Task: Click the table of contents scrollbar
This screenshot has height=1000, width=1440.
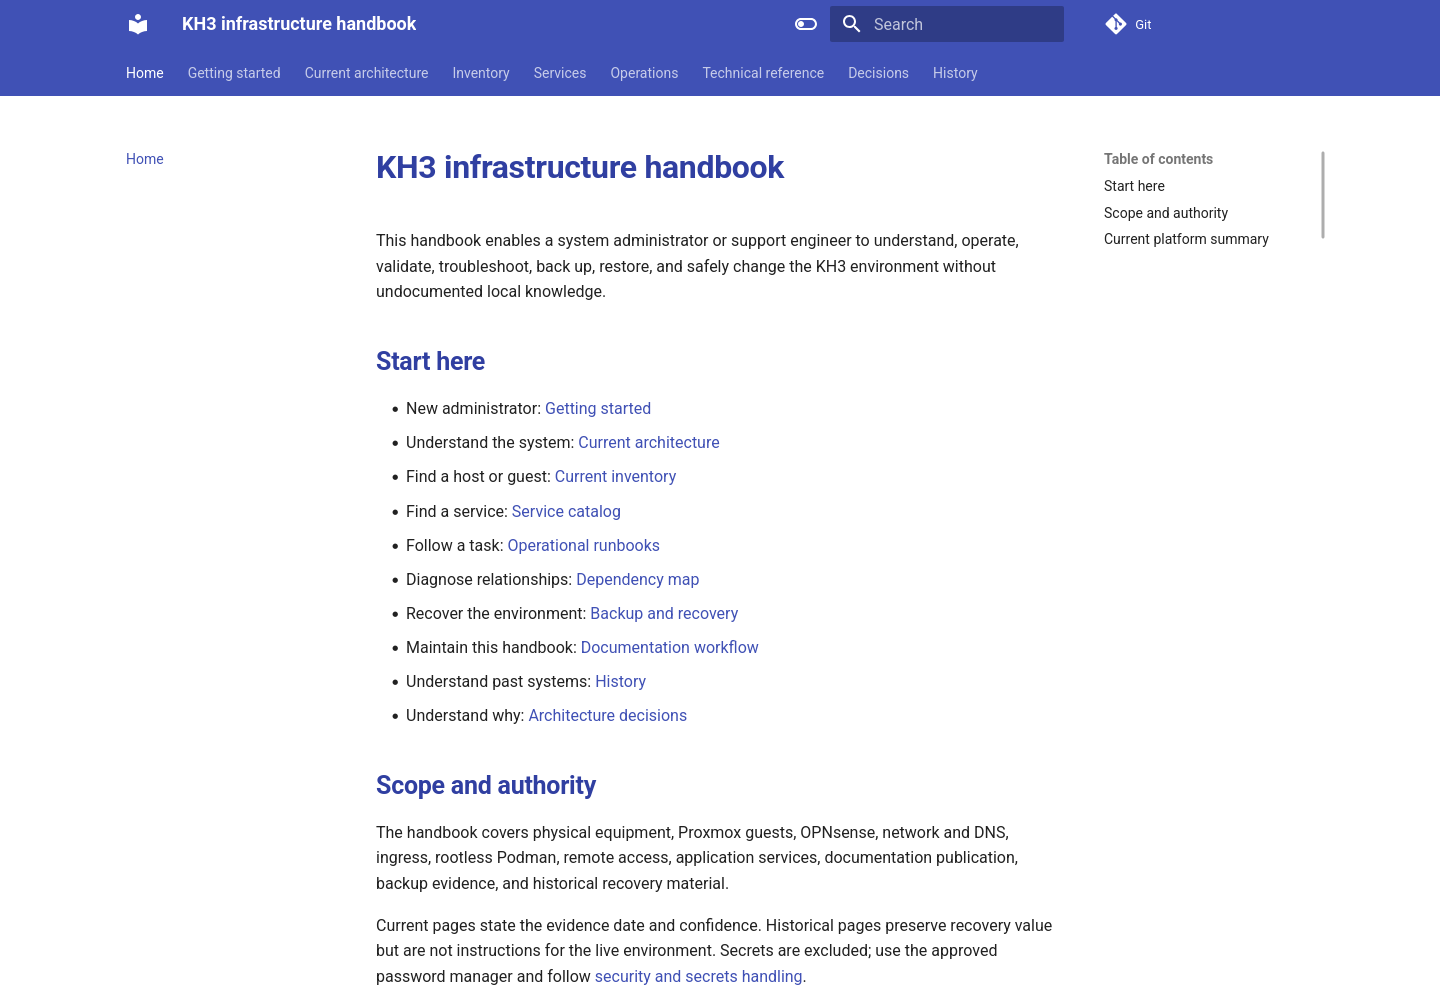Action: click(x=1323, y=195)
